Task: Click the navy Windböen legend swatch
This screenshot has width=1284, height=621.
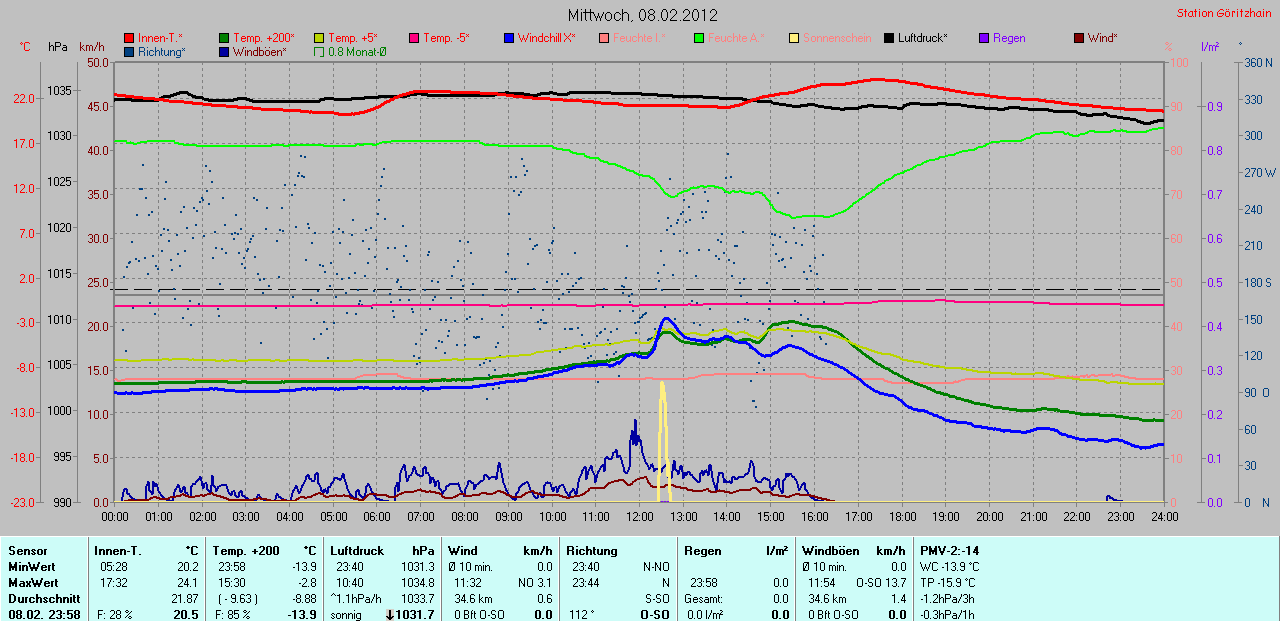Action: point(224,51)
